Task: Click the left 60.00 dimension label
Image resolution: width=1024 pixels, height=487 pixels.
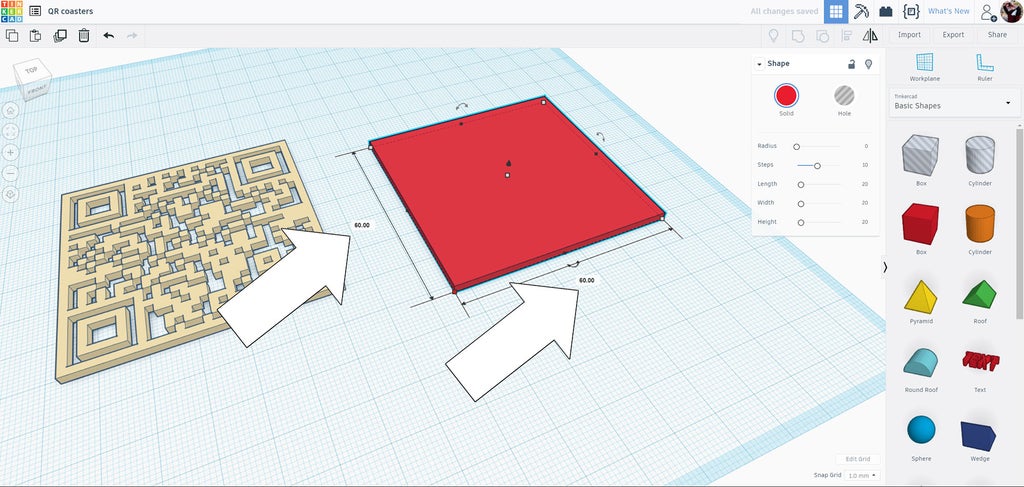Action: tap(362, 225)
